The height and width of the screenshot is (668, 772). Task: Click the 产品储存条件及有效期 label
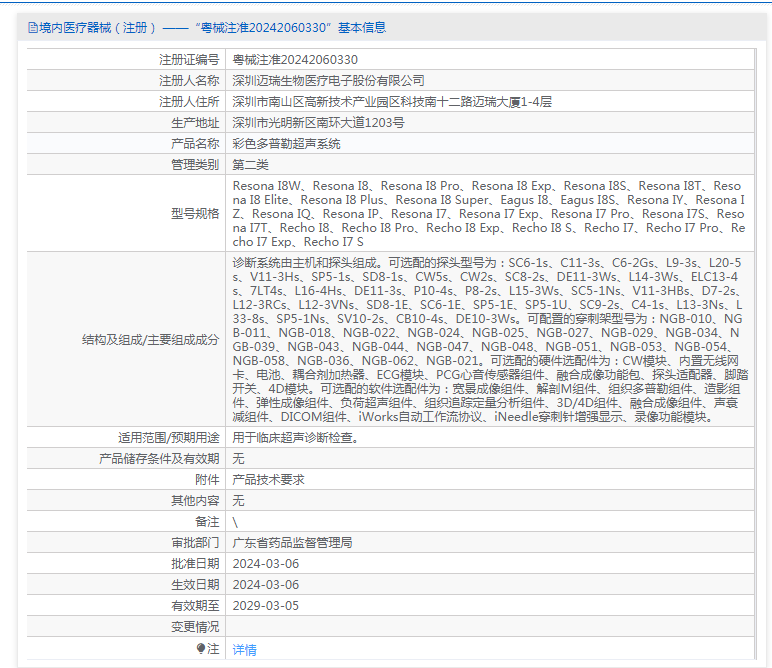pyautogui.click(x=159, y=459)
